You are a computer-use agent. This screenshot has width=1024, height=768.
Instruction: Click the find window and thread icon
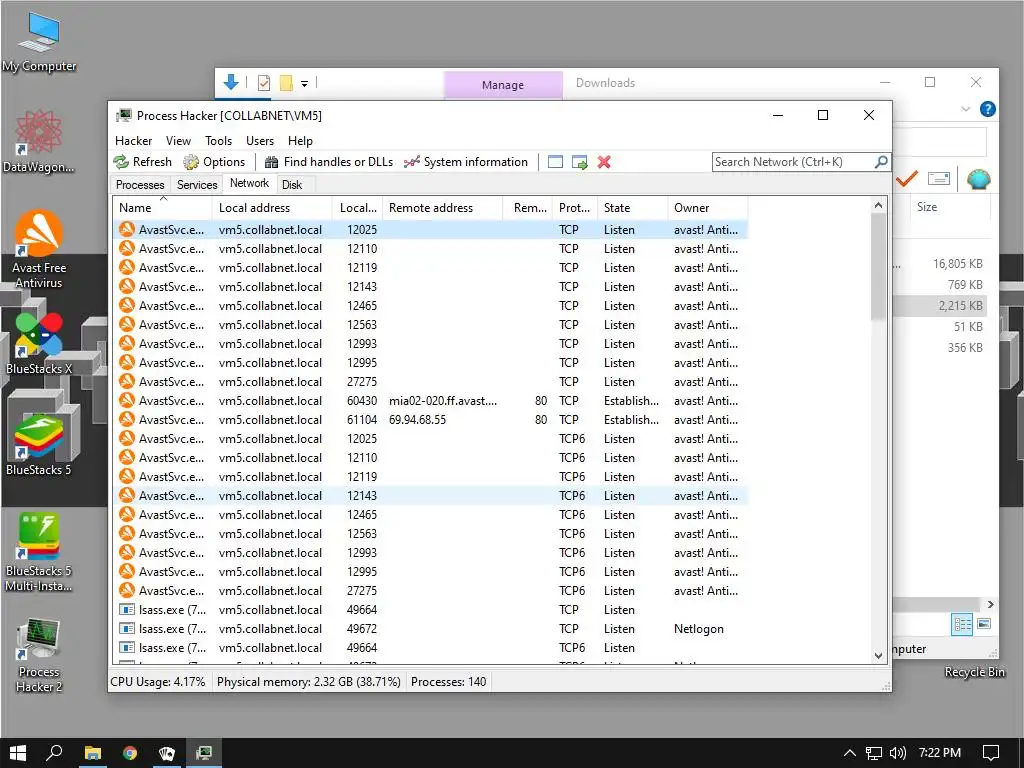[x=579, y=162]
